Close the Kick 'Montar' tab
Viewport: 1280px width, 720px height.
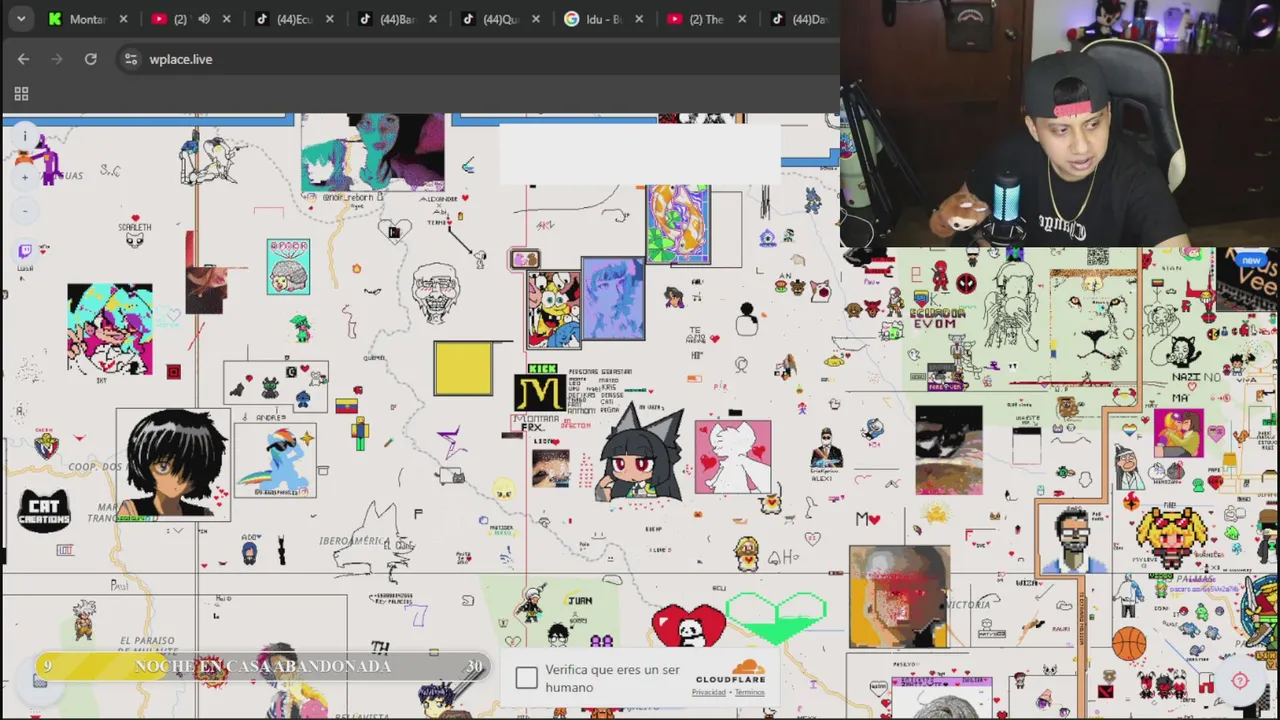pos(123,19)
